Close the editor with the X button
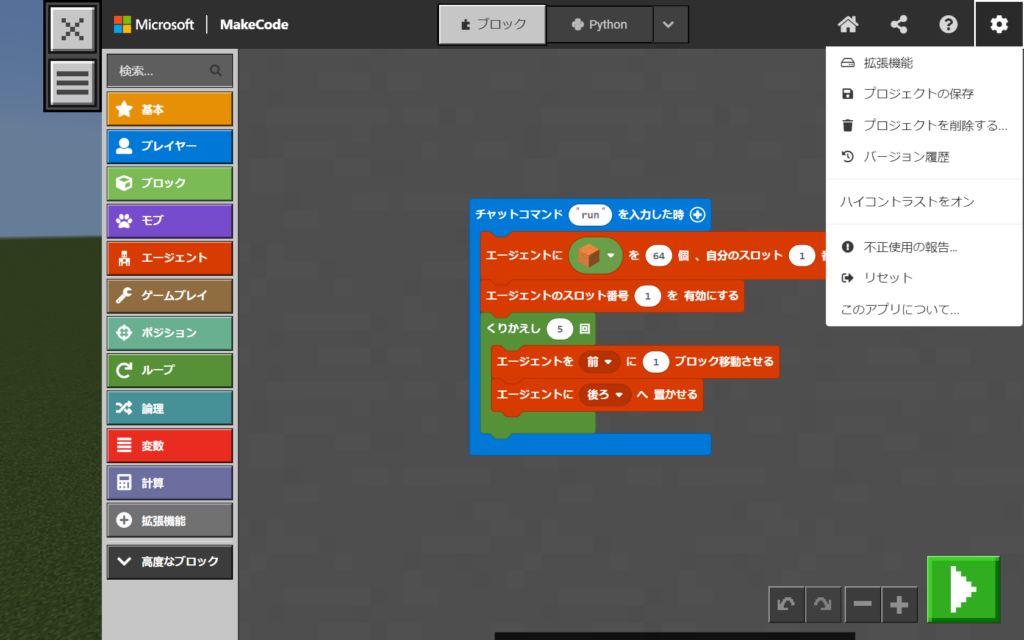The height and width of the screenshot is (640, 1024). click(73, 29)
